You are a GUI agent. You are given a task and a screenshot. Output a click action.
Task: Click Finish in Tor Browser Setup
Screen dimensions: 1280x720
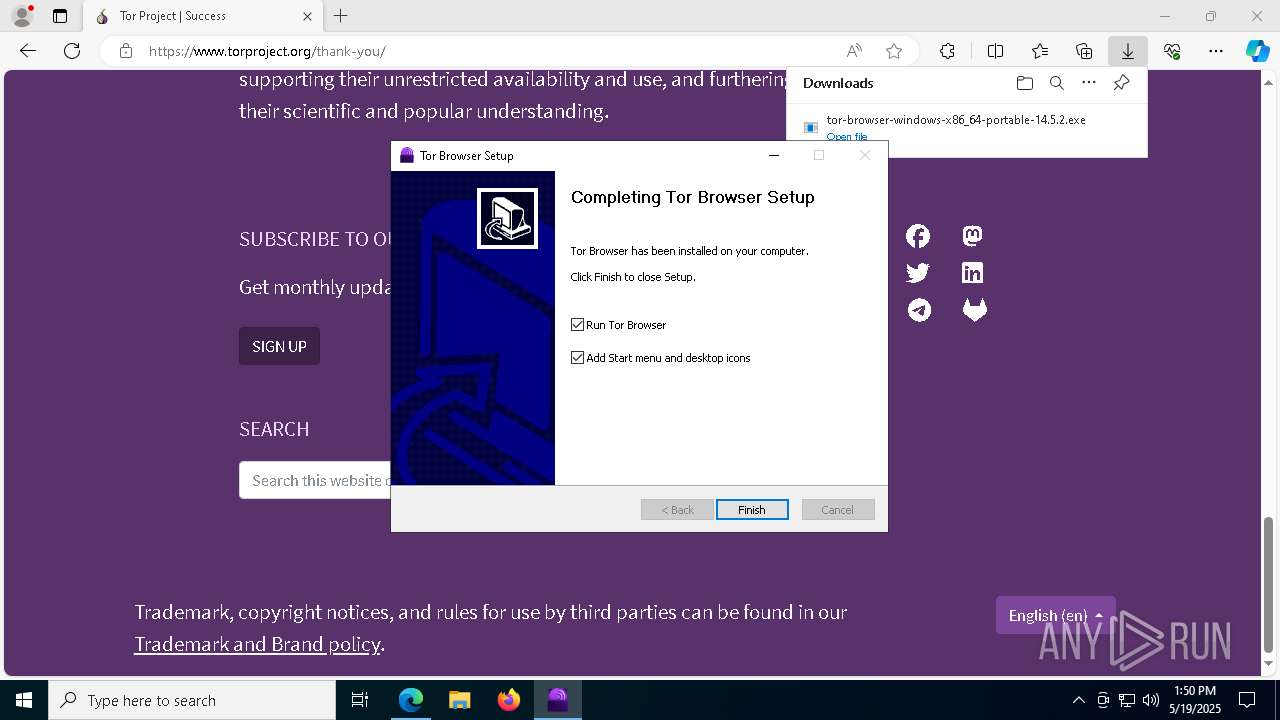tap(752, 510)
